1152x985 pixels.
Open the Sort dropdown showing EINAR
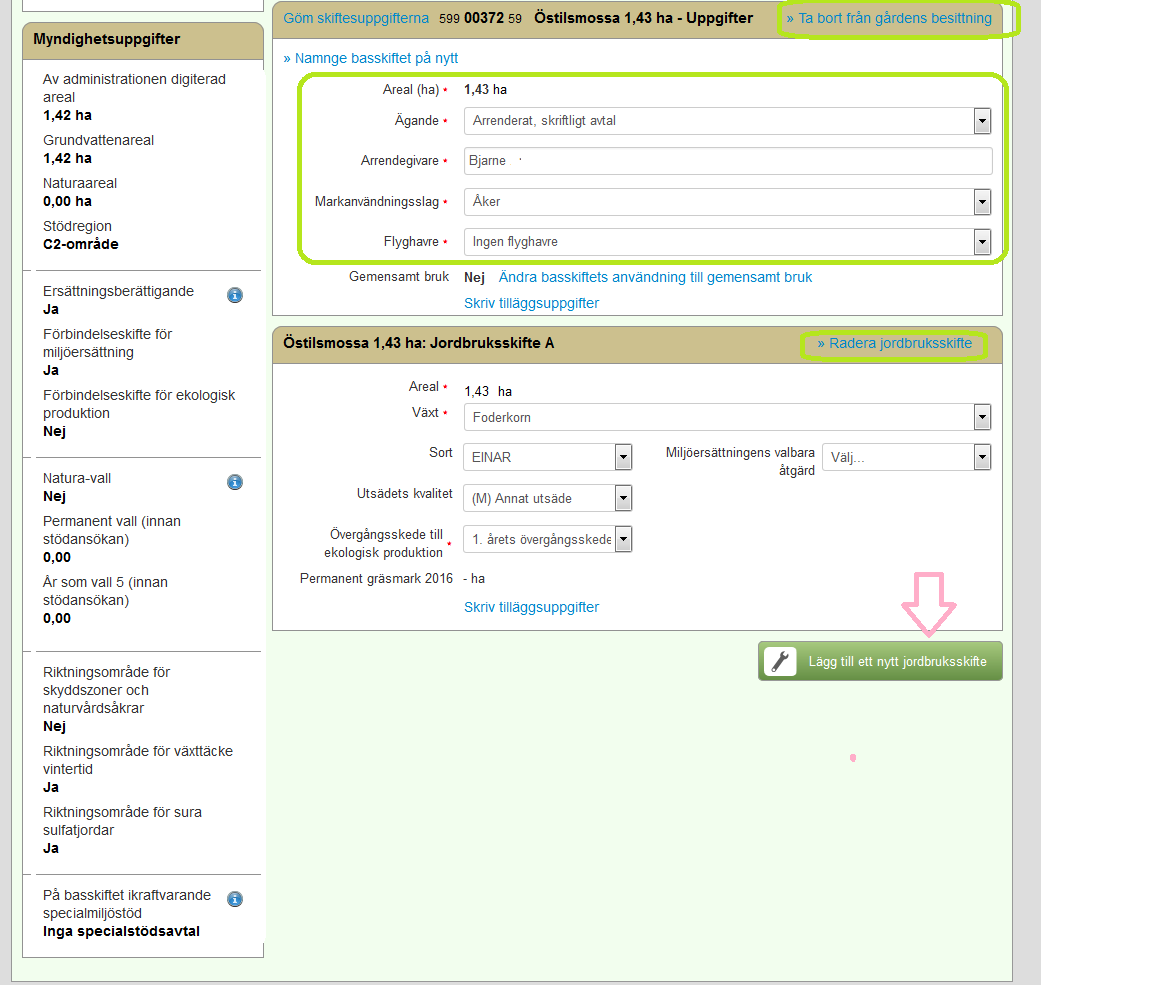[547, 457]
